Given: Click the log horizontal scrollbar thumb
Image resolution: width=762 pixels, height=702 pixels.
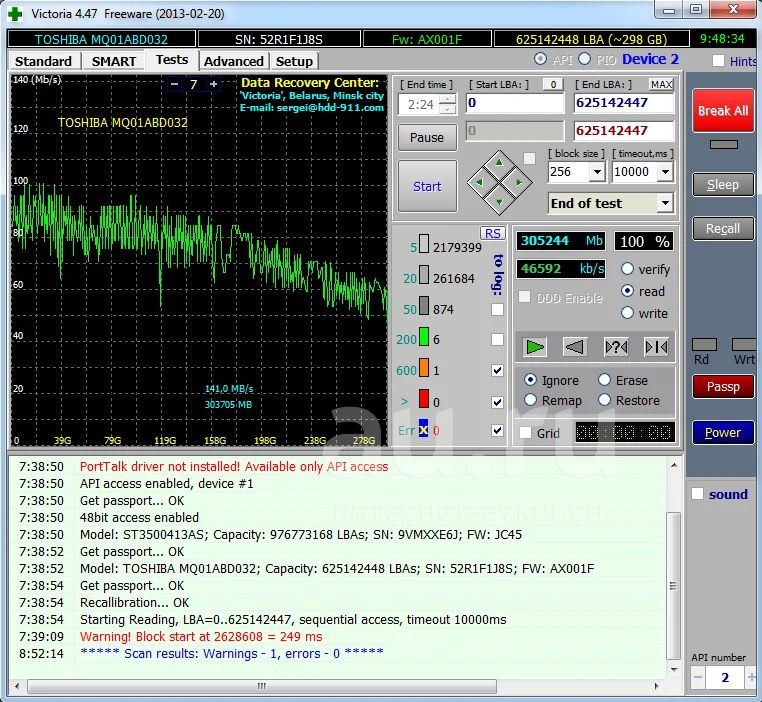Looking at the screenshot, I should pyautogui.click(x=262, y=686).
